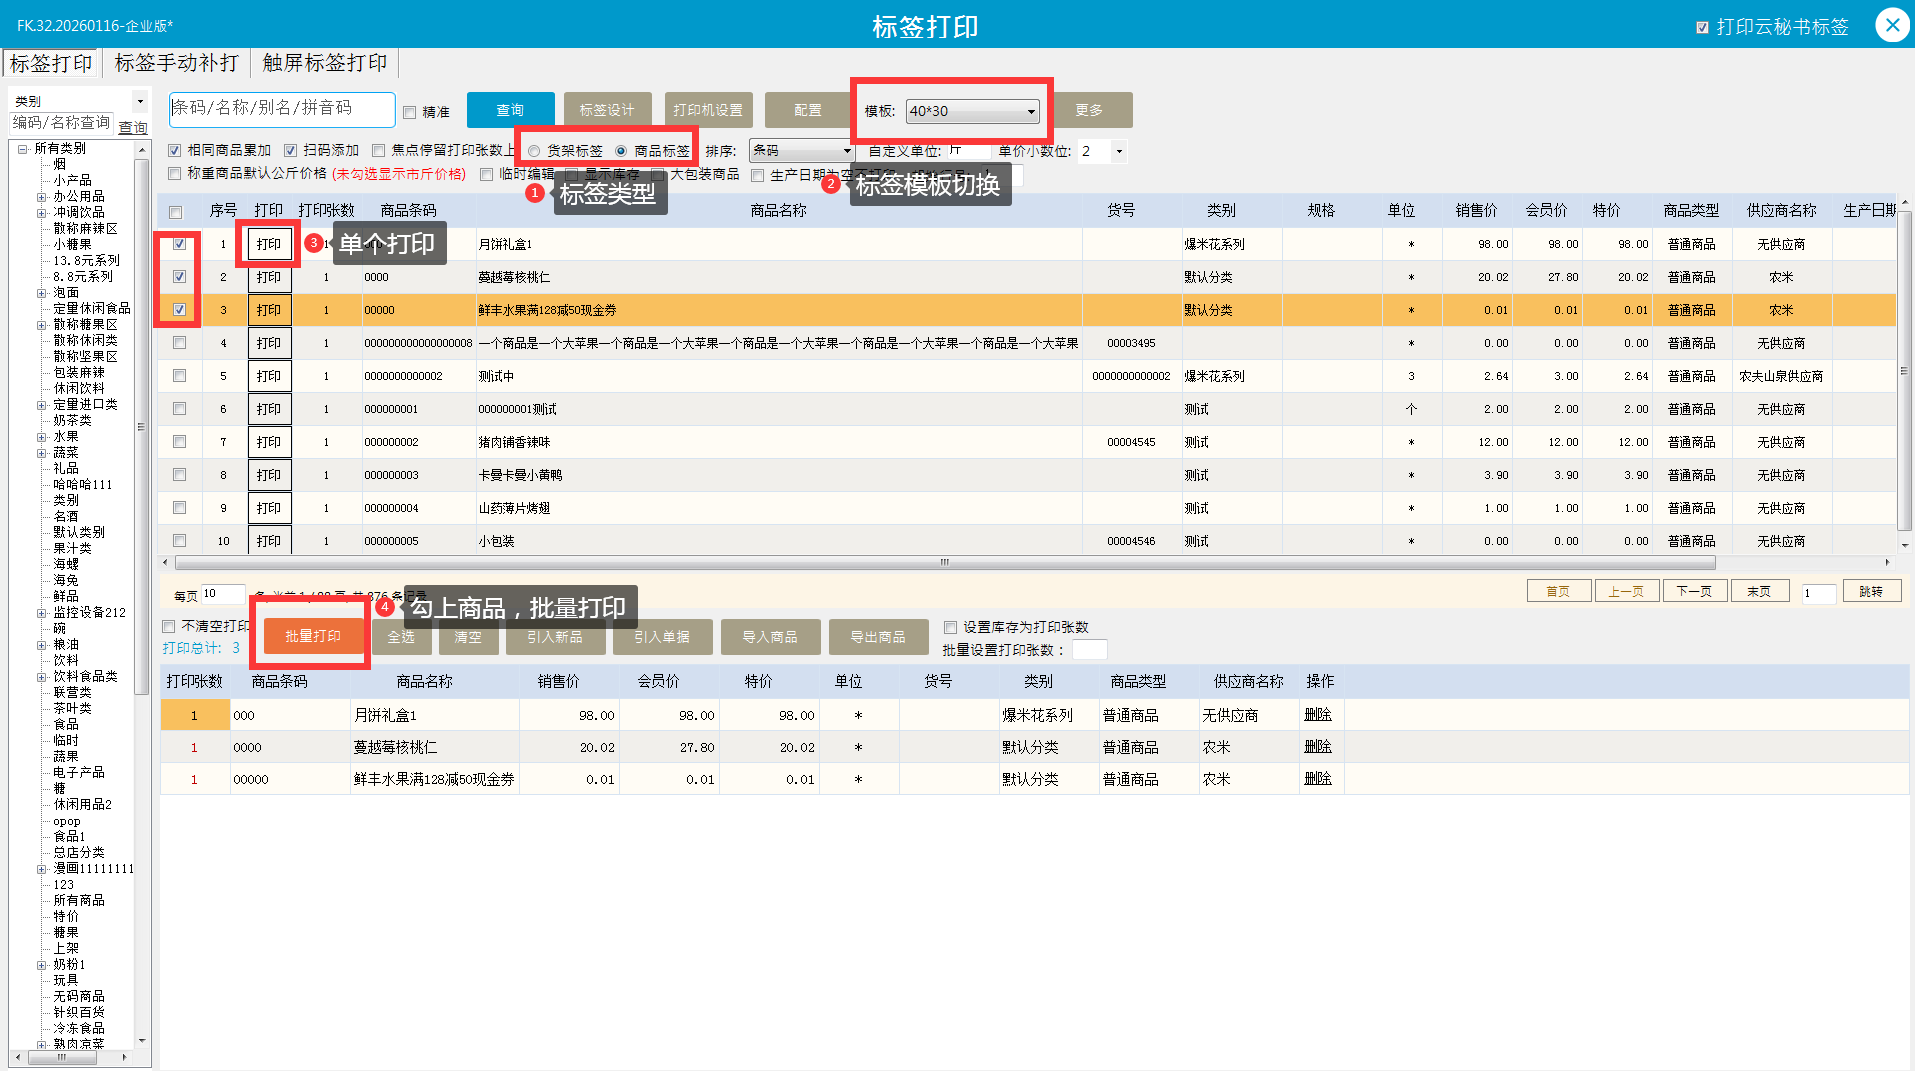Viewport: 1915px width, 1071px height.
Task: Open 打印机设置 printer settings
Action: (x=708, y=110)
